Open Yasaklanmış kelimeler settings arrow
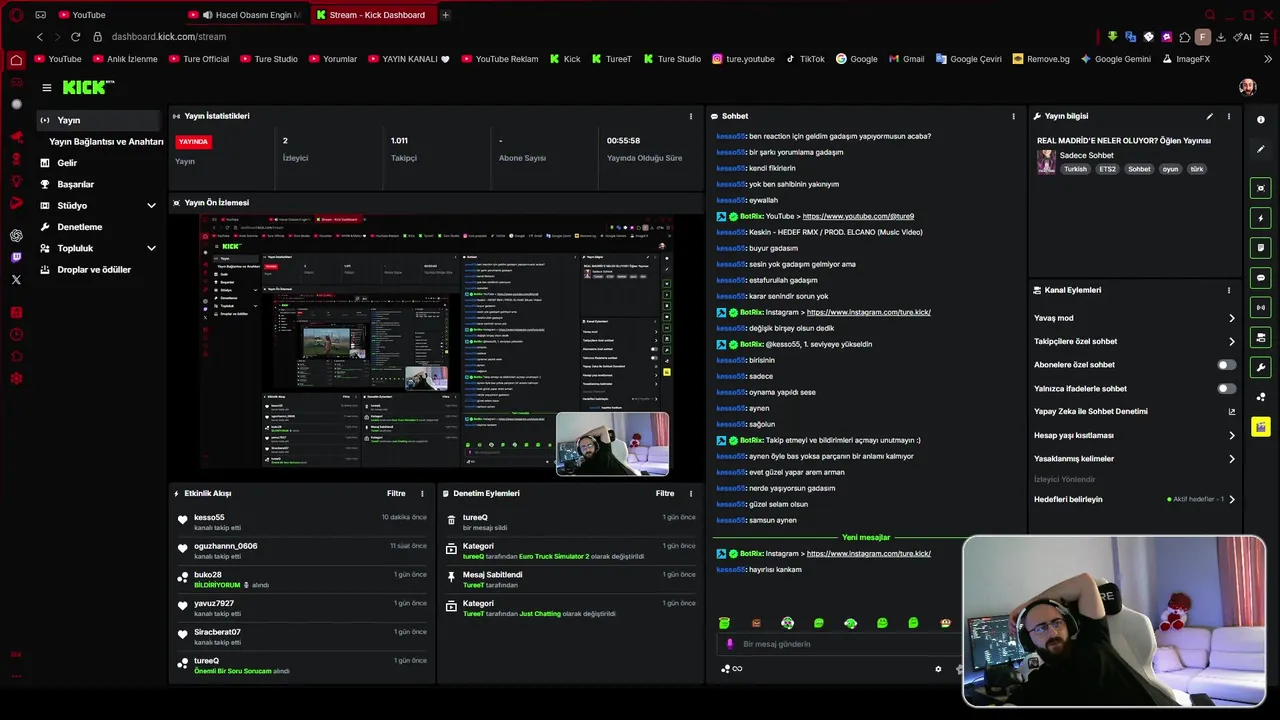The height and width of the screenshot is (720, 1280). [x=1231, y=459]
